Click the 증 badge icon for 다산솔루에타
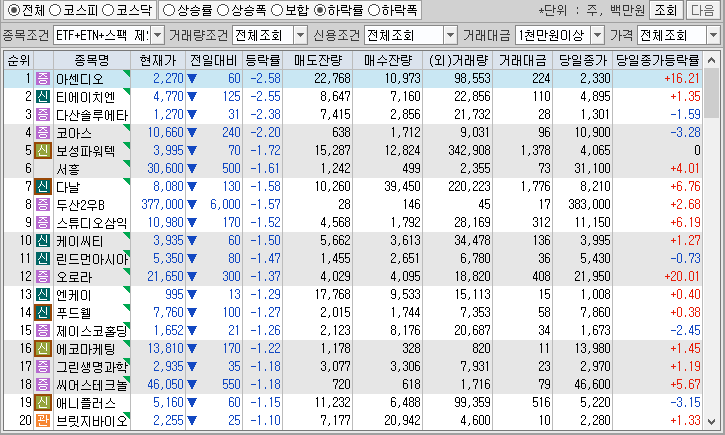Screen dimensions: 725x435 (x=43, y=115)
